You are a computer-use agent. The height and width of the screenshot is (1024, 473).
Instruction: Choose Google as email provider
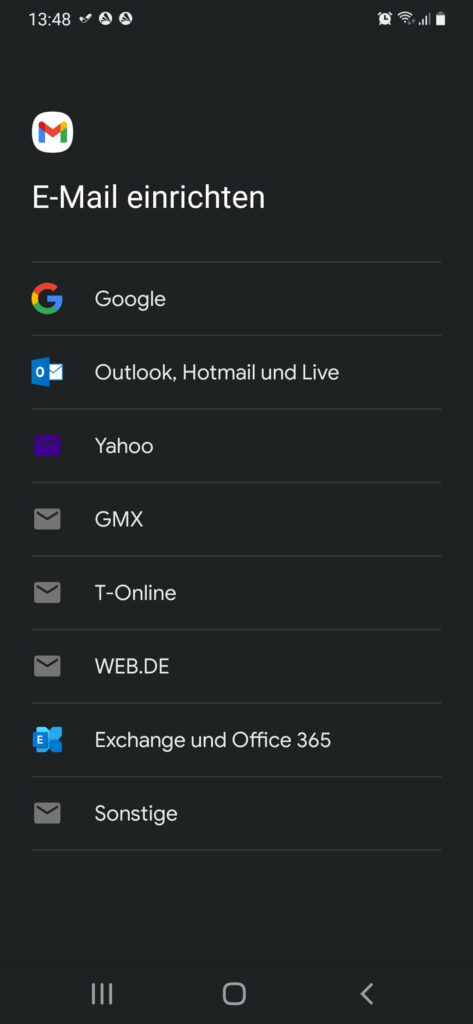click(236, 299)
